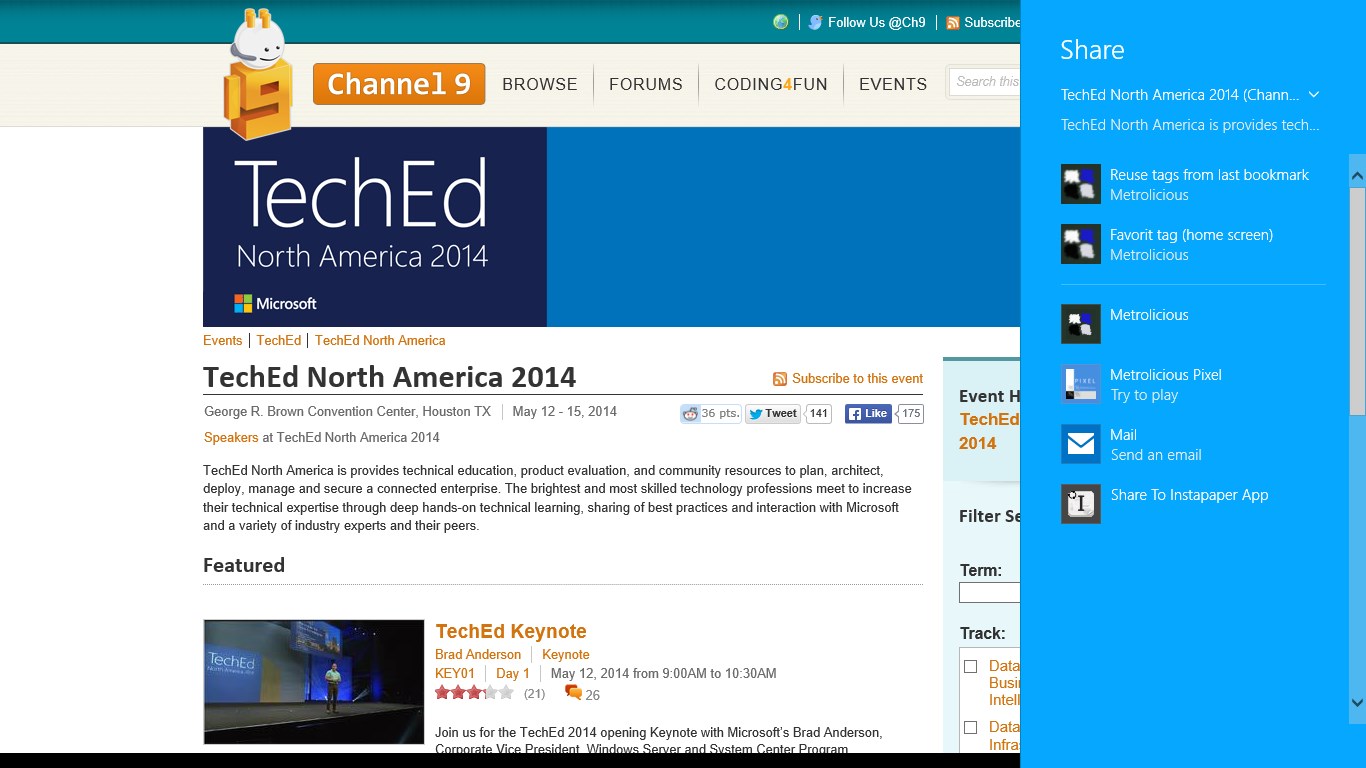This screenshot has width=1366, height=768.
Task: Click the Share pane scroll-up arrow
Action: coord(1357,176)
